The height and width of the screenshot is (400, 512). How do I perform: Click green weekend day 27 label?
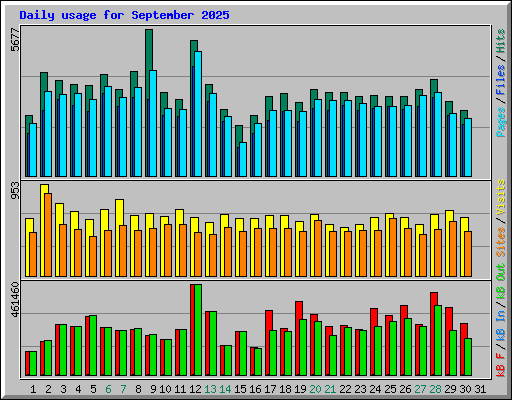(420, 389)
